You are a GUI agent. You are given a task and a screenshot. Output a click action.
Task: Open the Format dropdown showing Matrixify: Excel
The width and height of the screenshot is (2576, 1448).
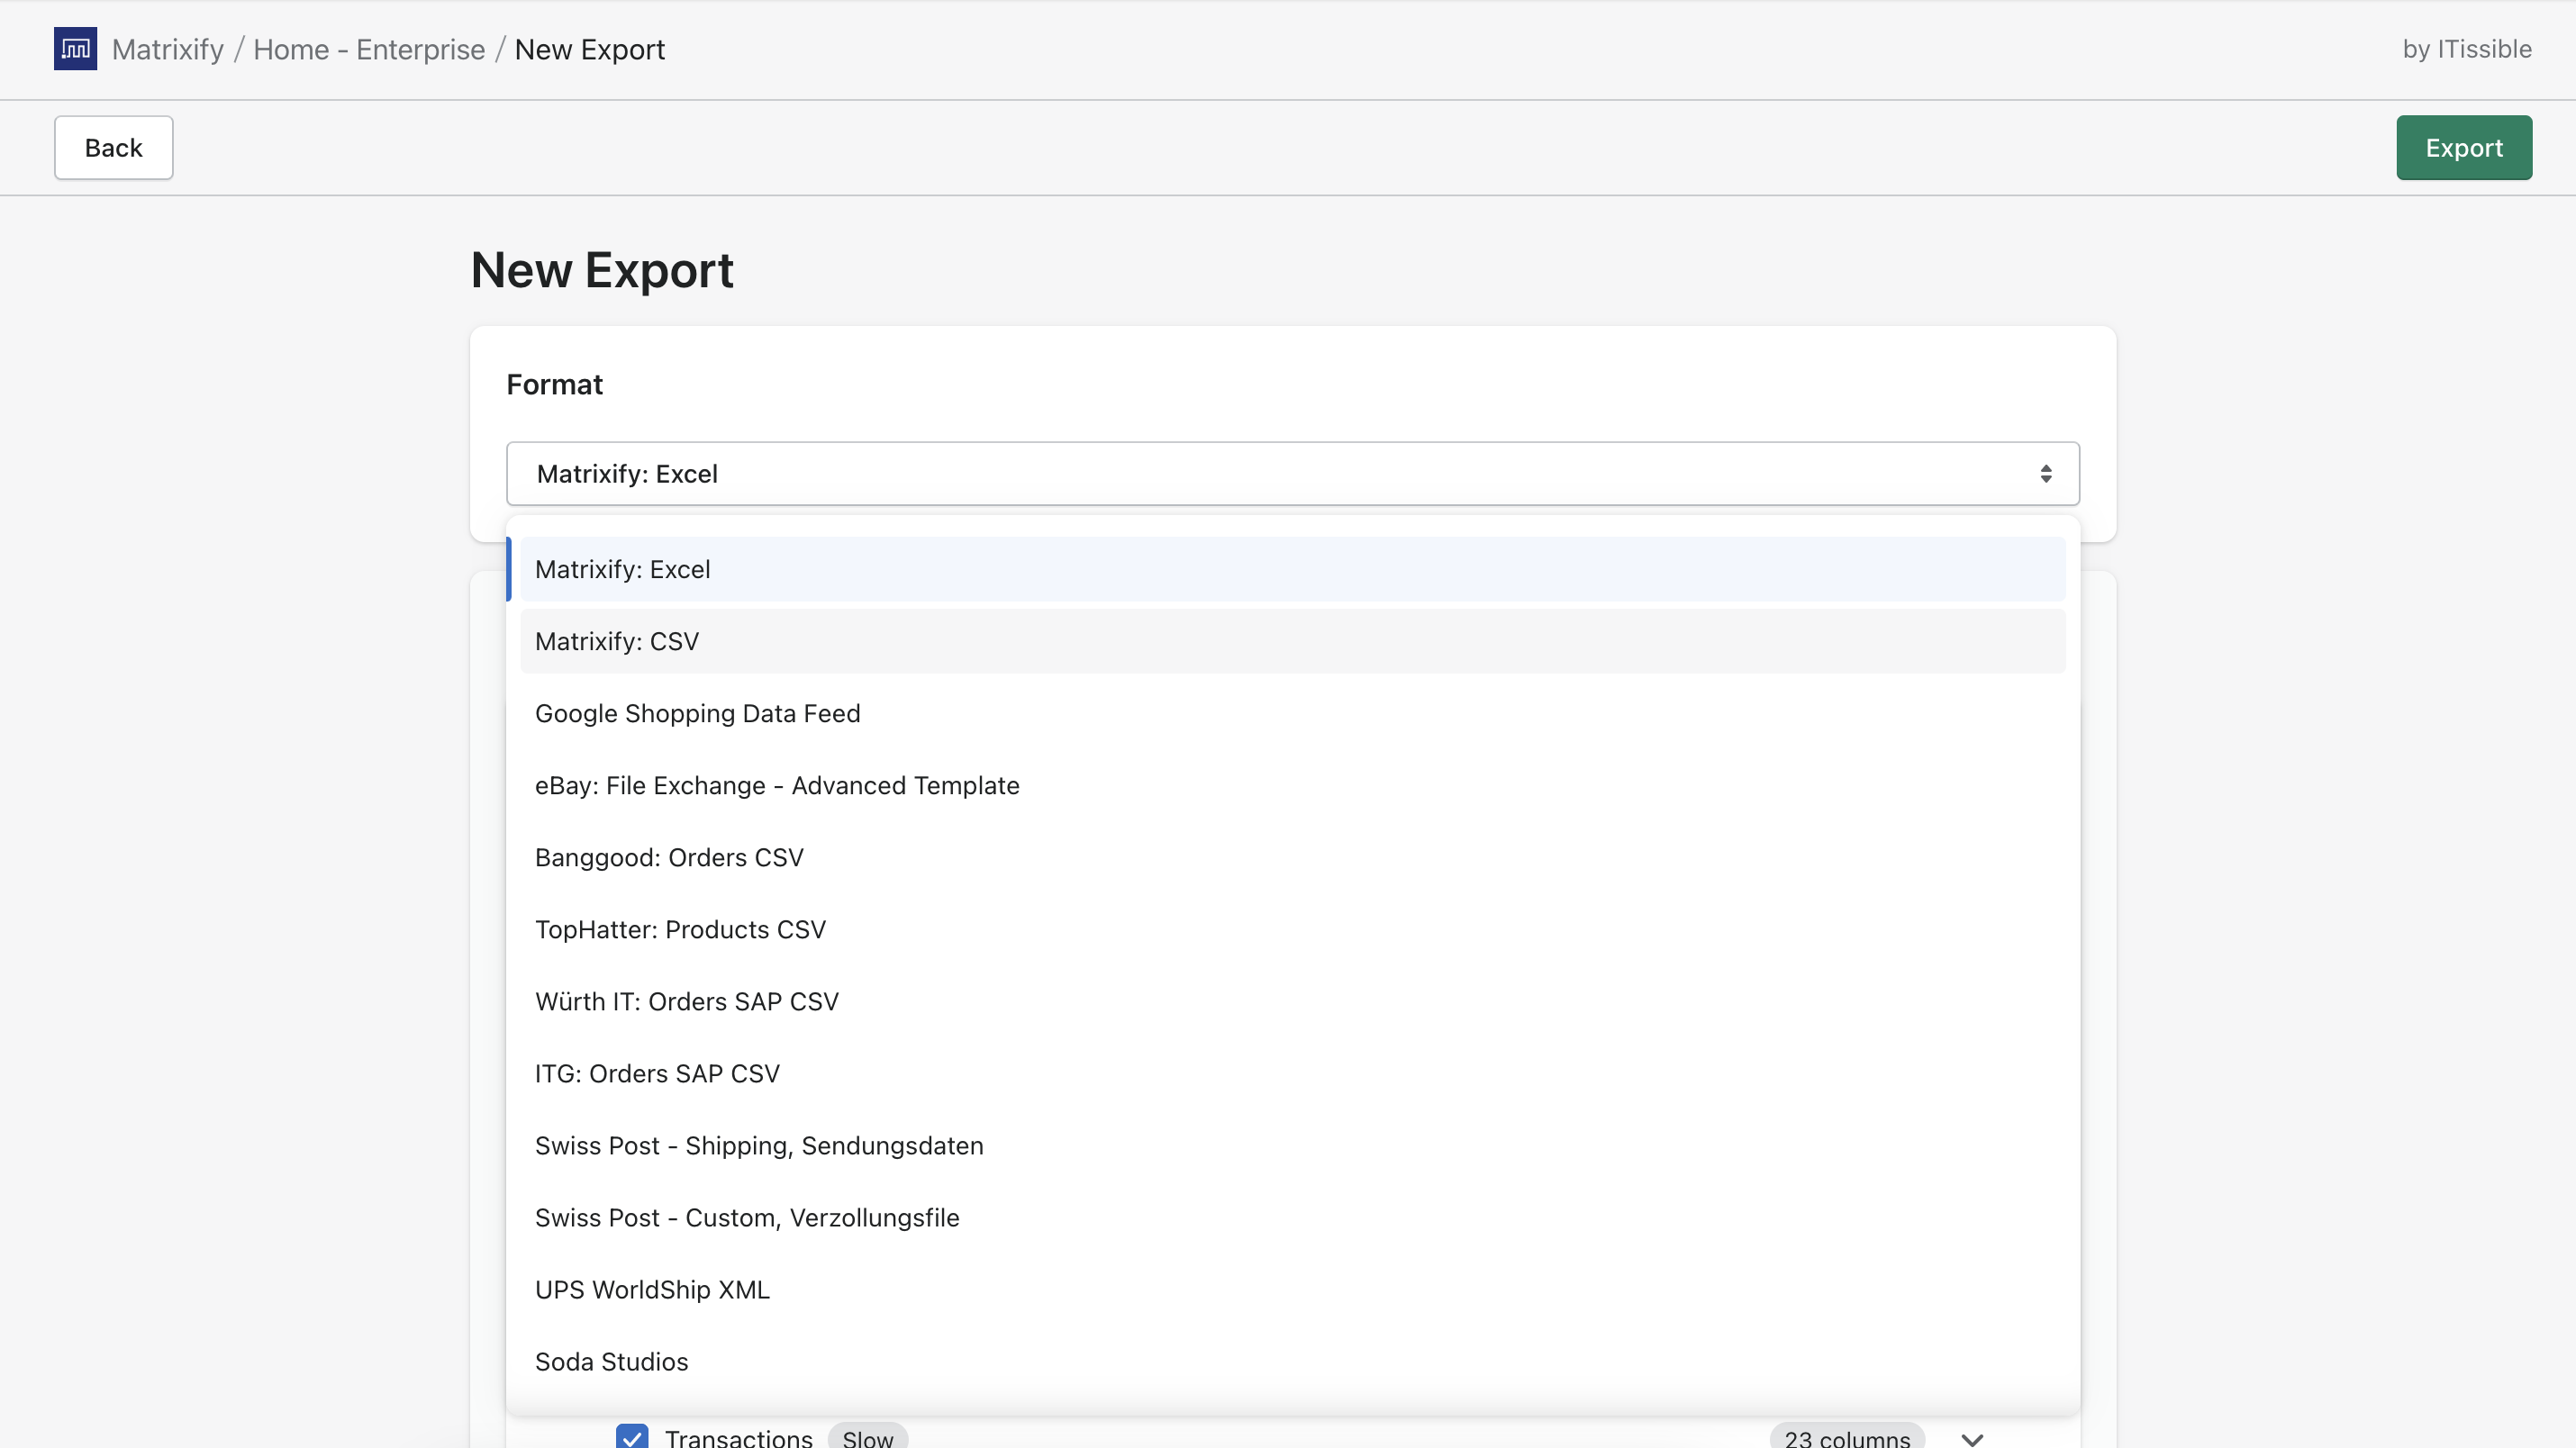click(1293, 474)
